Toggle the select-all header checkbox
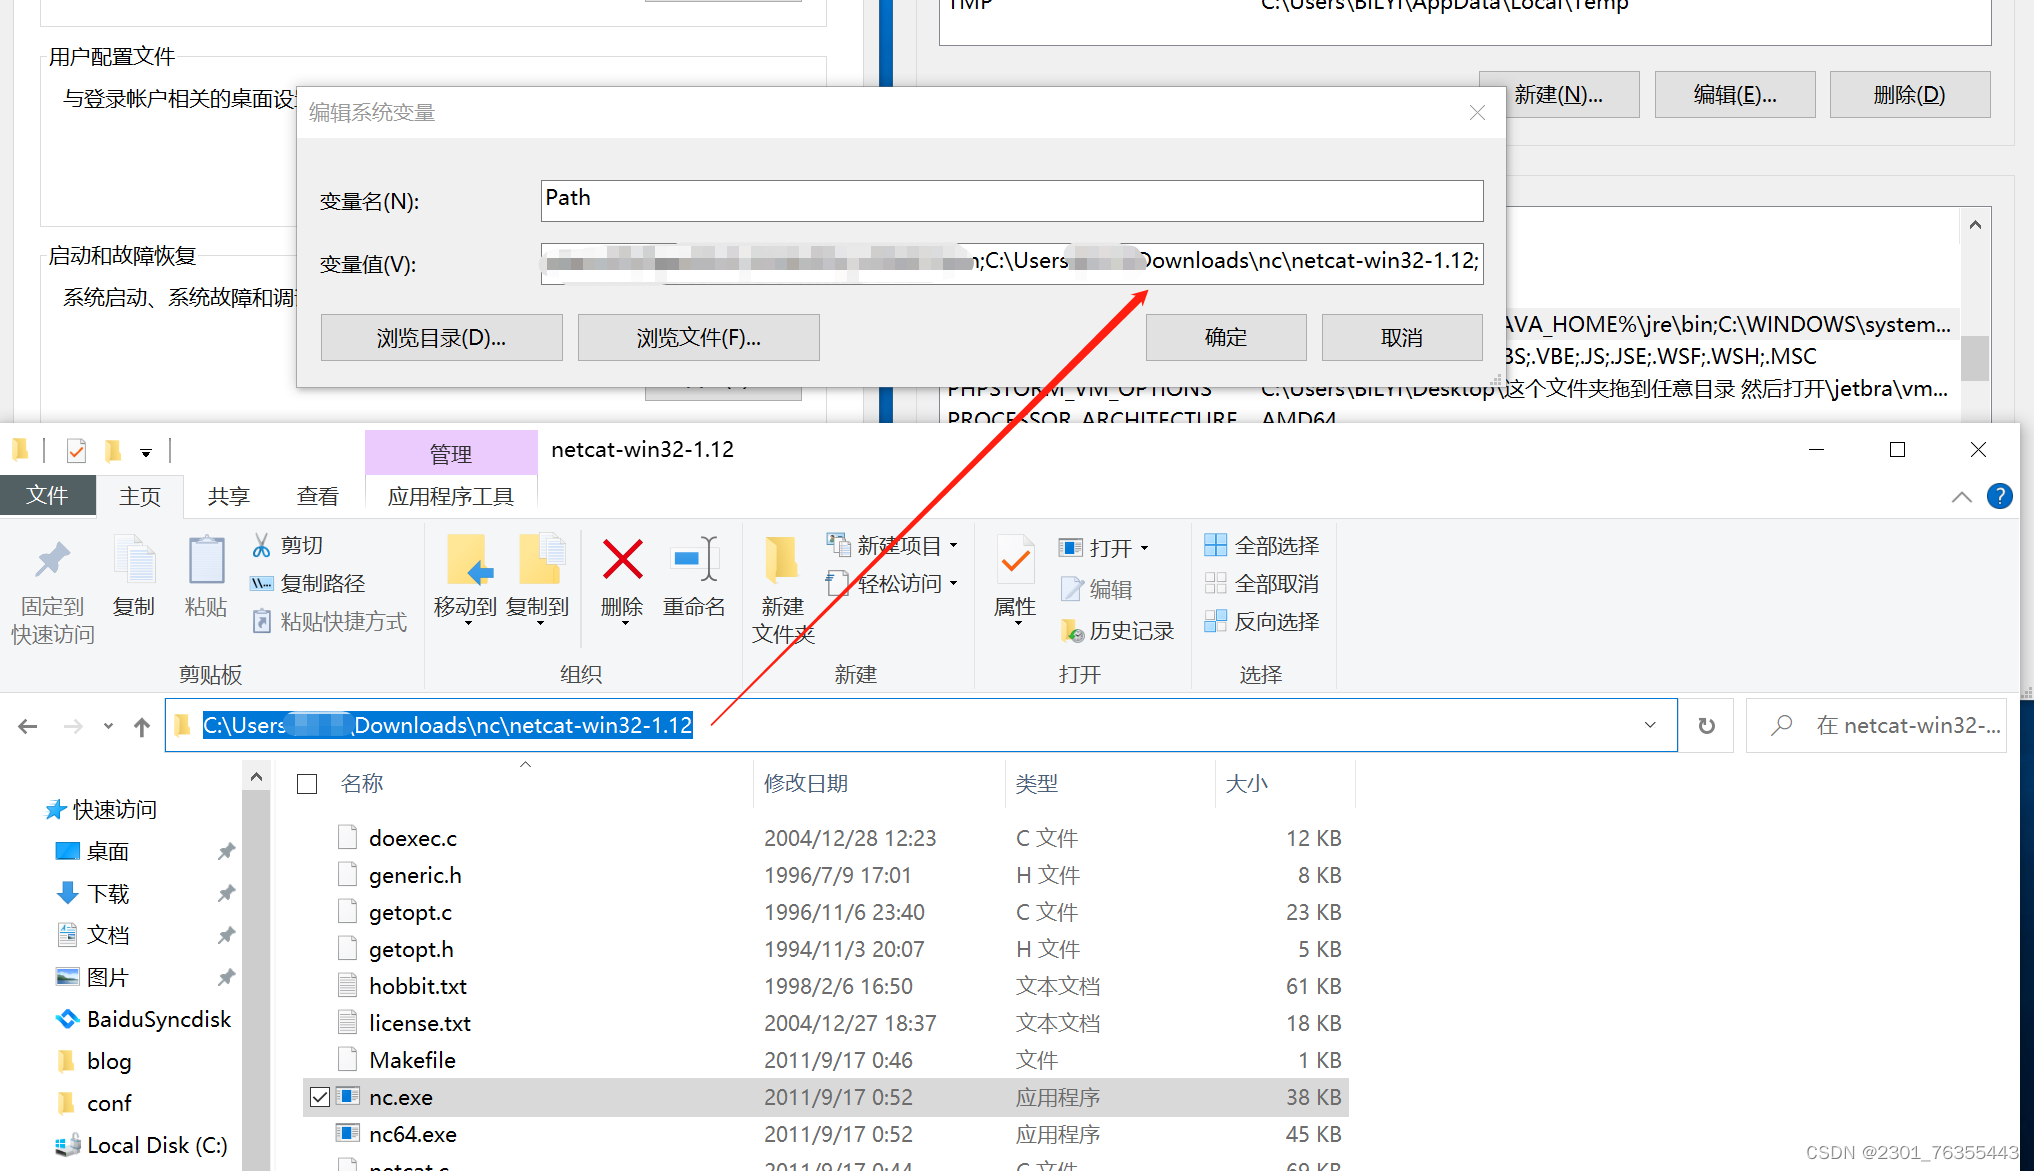 point(307,784)
